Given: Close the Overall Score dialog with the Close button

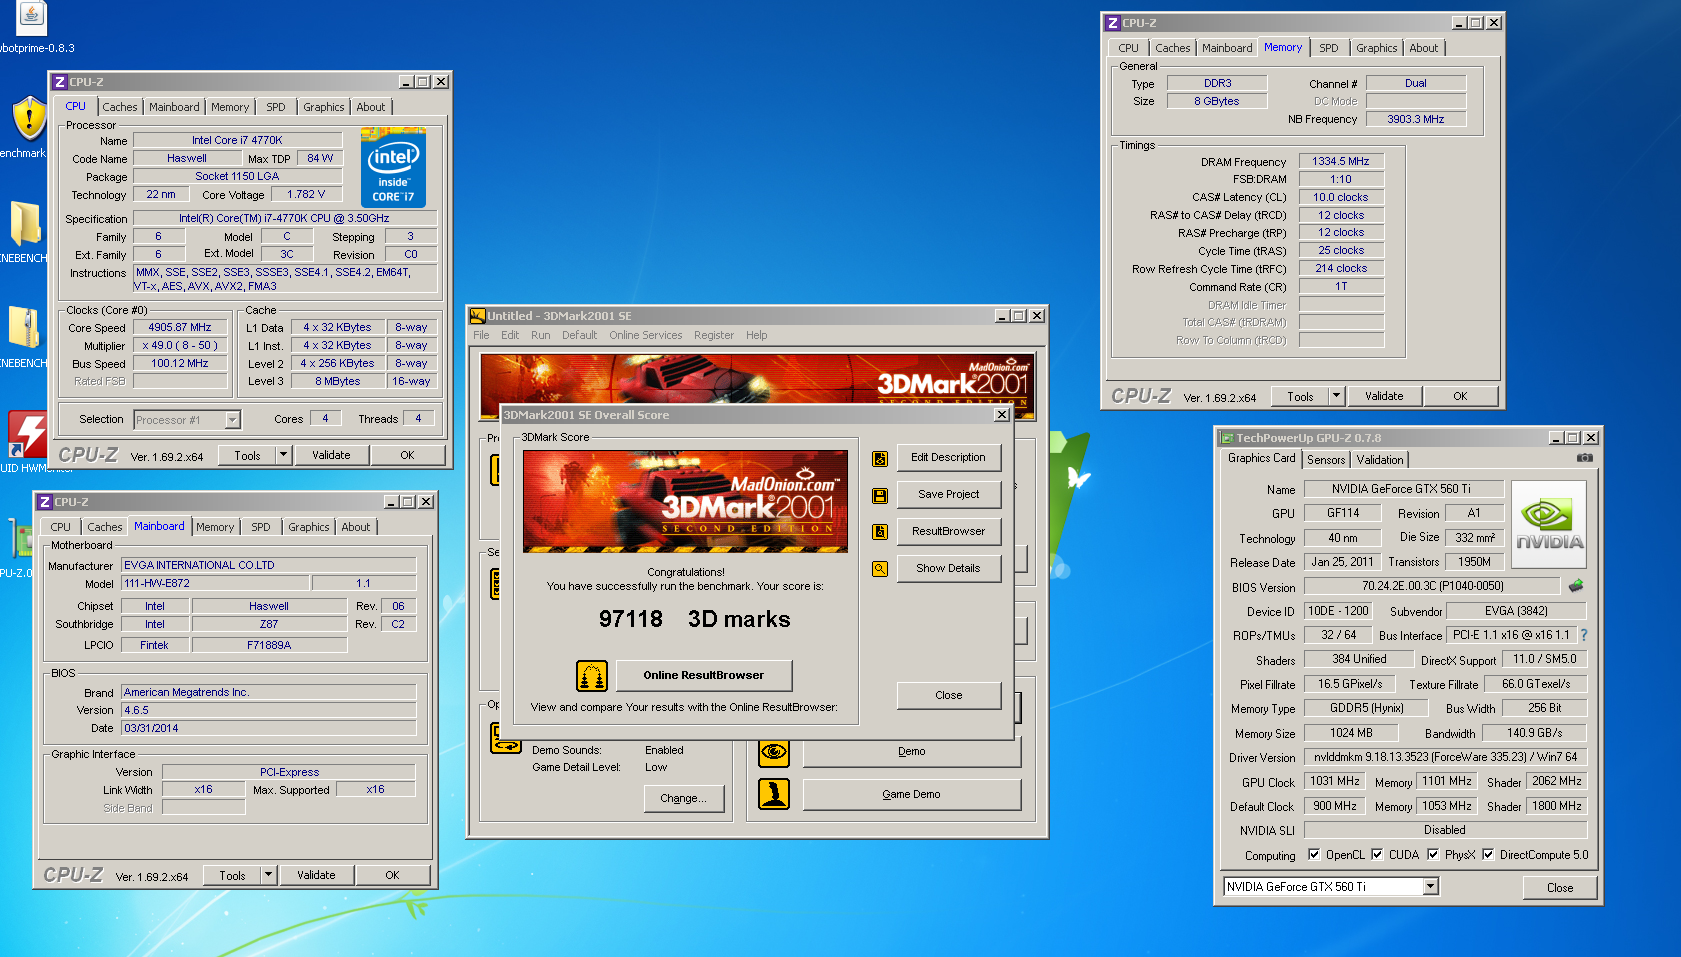Looking at the screenshot, I should [948, 696].
